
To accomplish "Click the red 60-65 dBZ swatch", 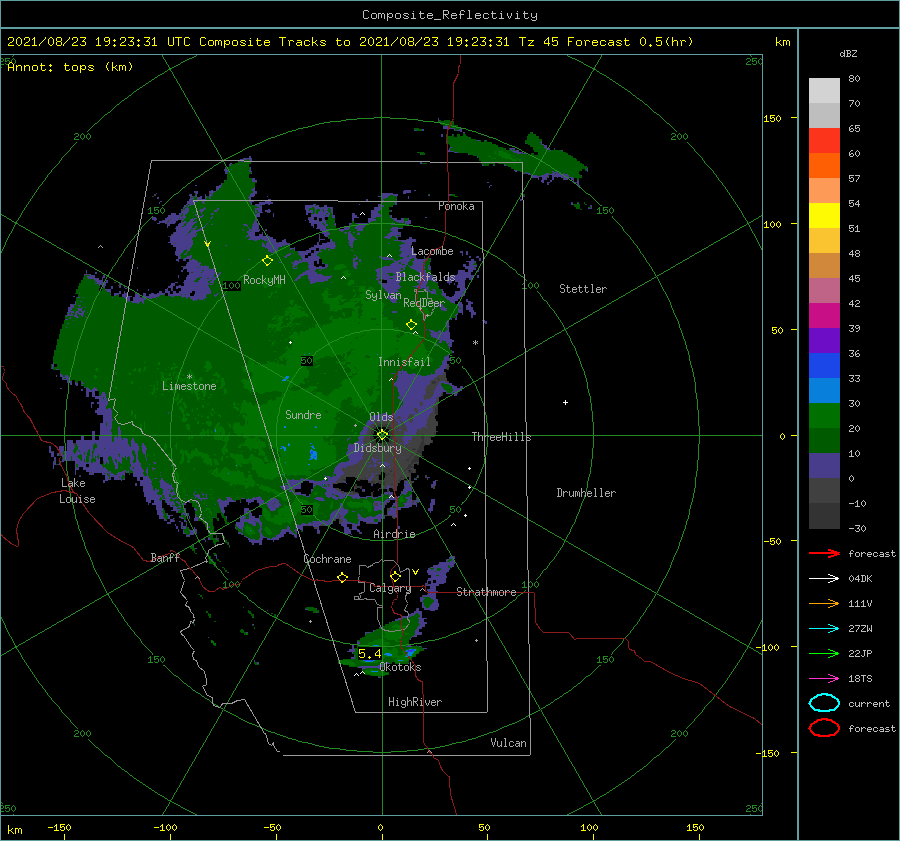I will [824, 141].
